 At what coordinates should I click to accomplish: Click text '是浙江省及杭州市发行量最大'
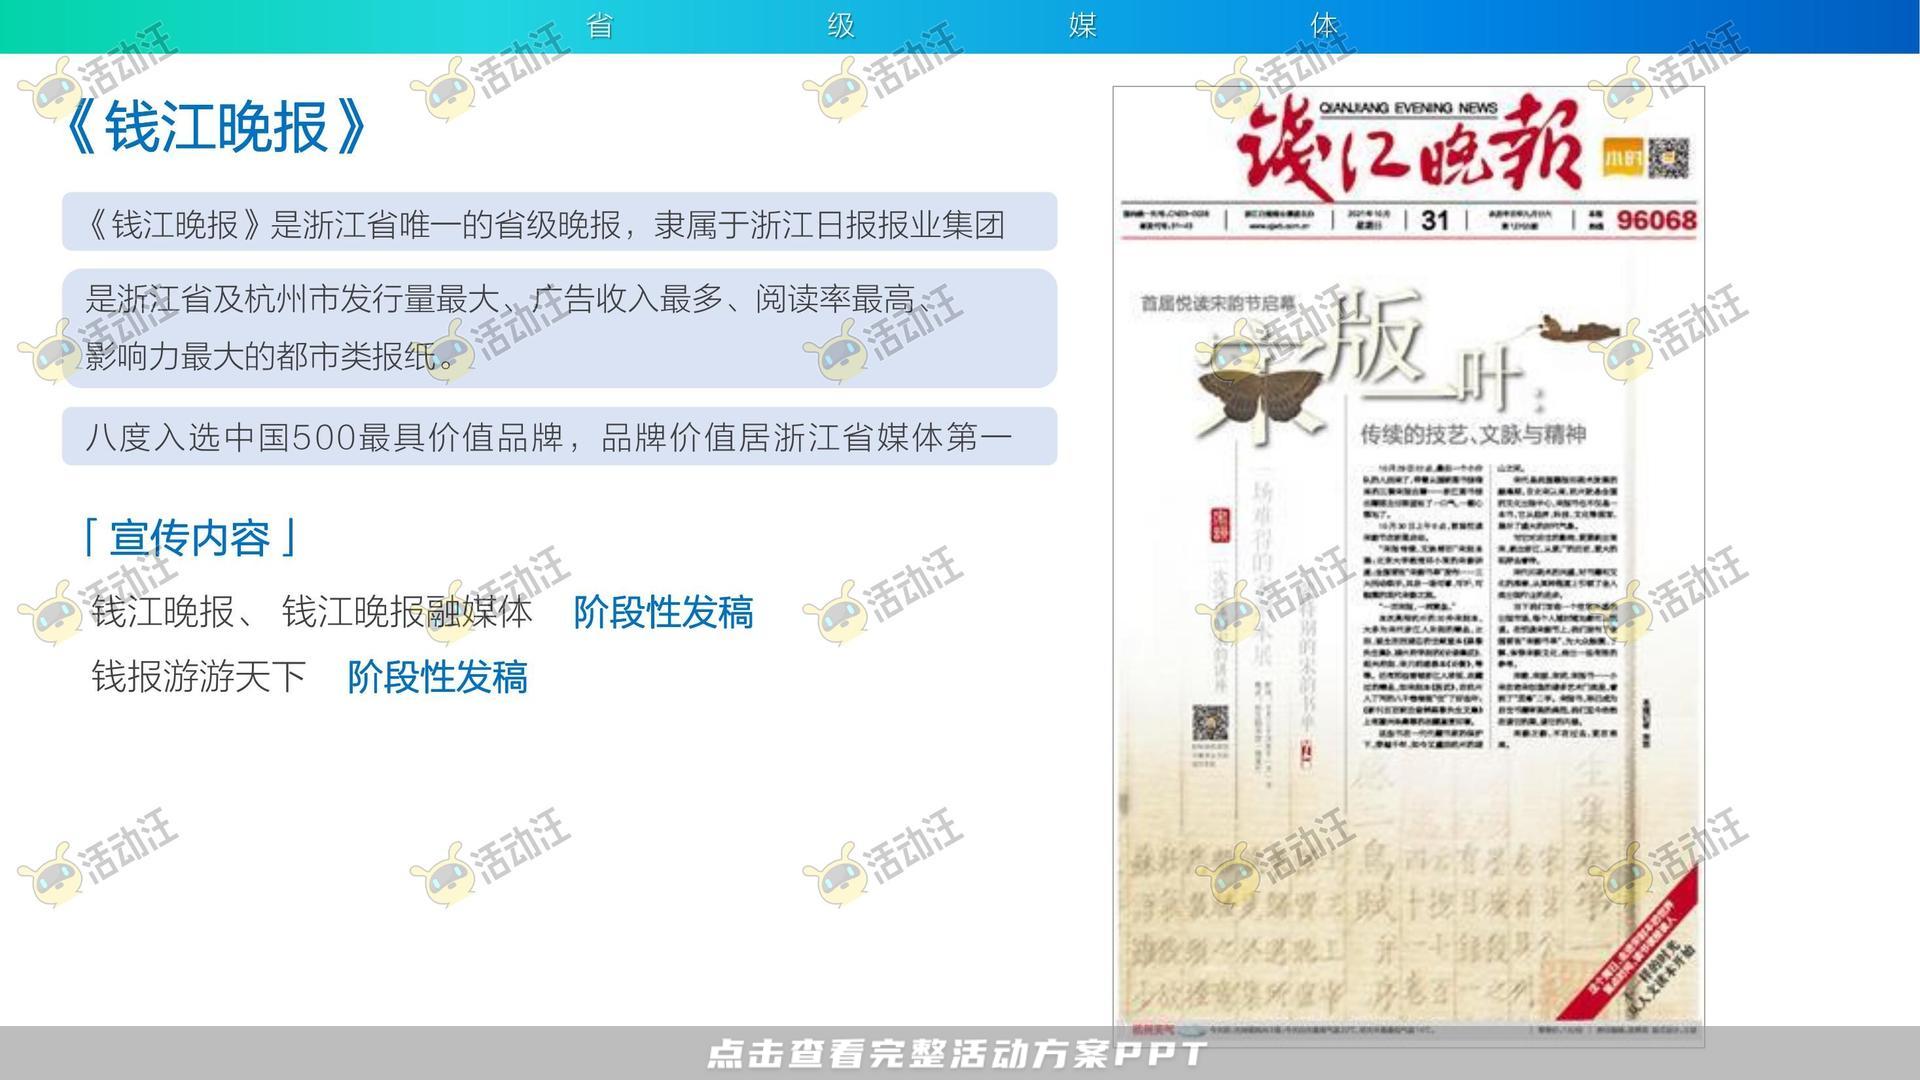coord(291,298)
